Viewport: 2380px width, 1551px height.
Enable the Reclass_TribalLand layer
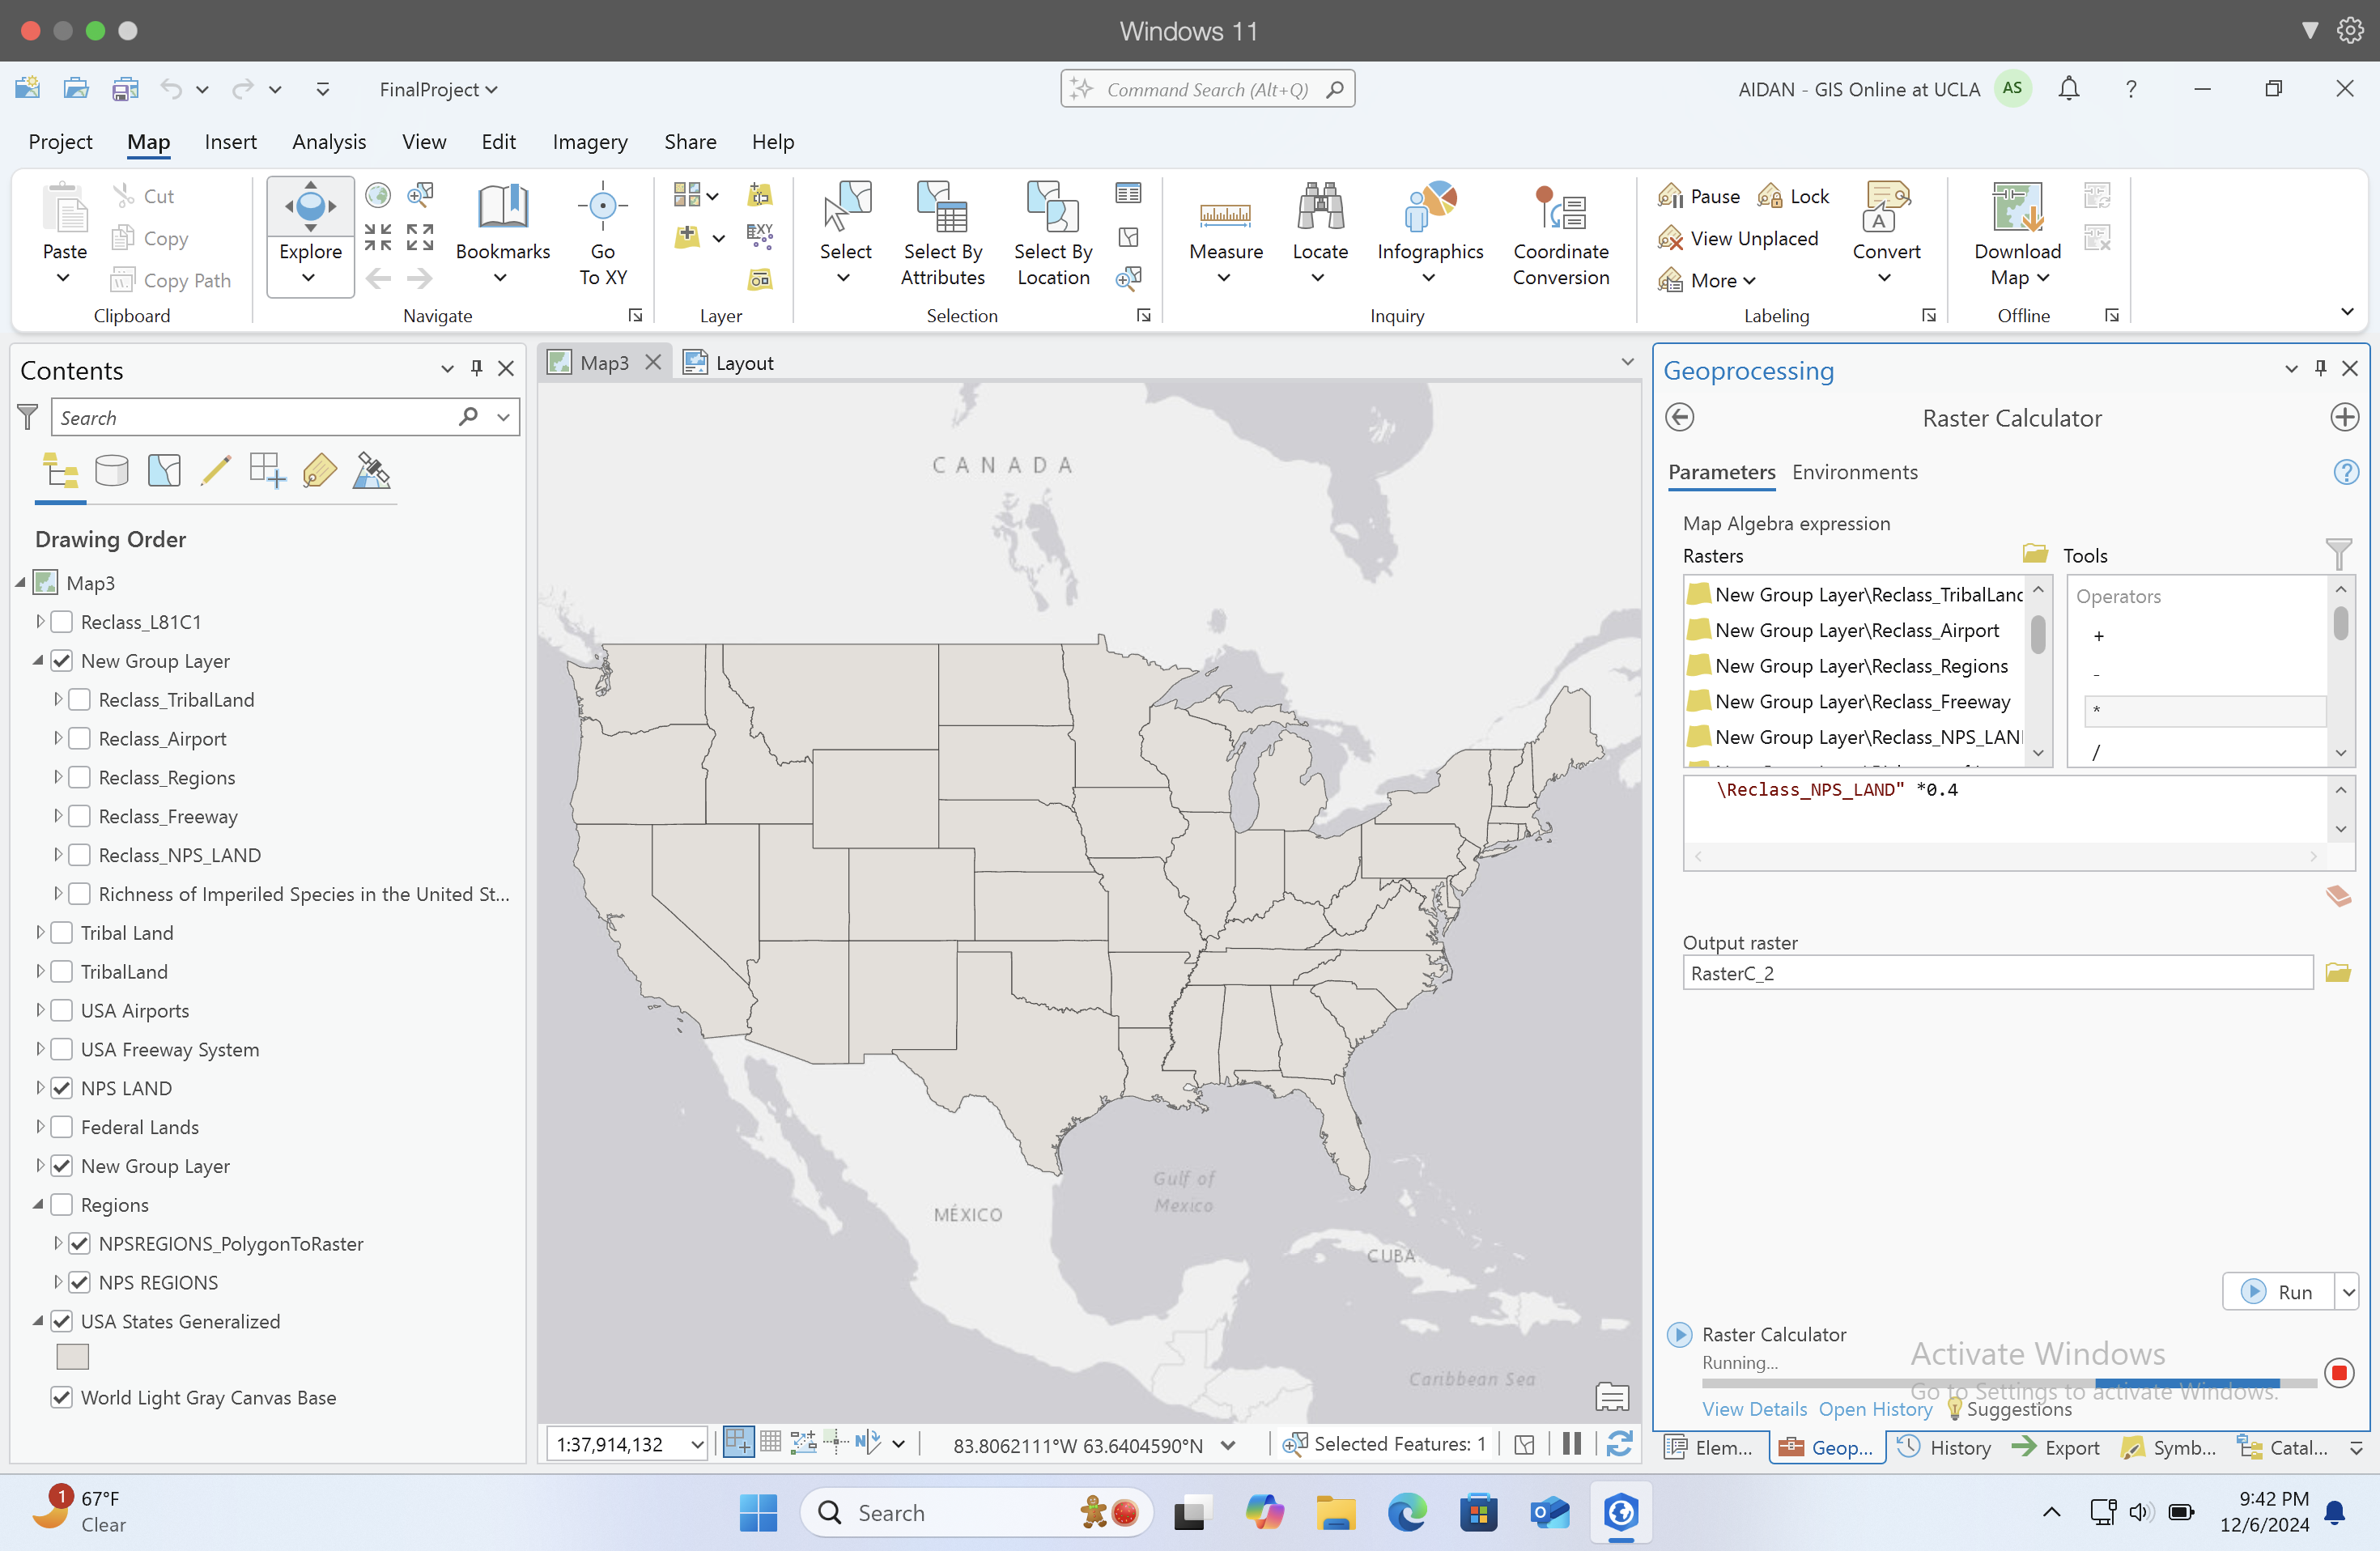coord(79,700)
